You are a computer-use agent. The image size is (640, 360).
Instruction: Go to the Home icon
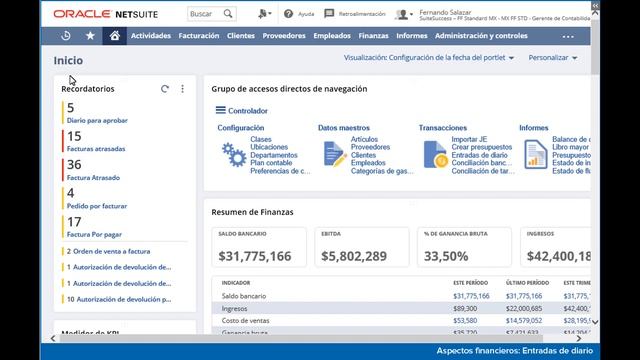115,36
